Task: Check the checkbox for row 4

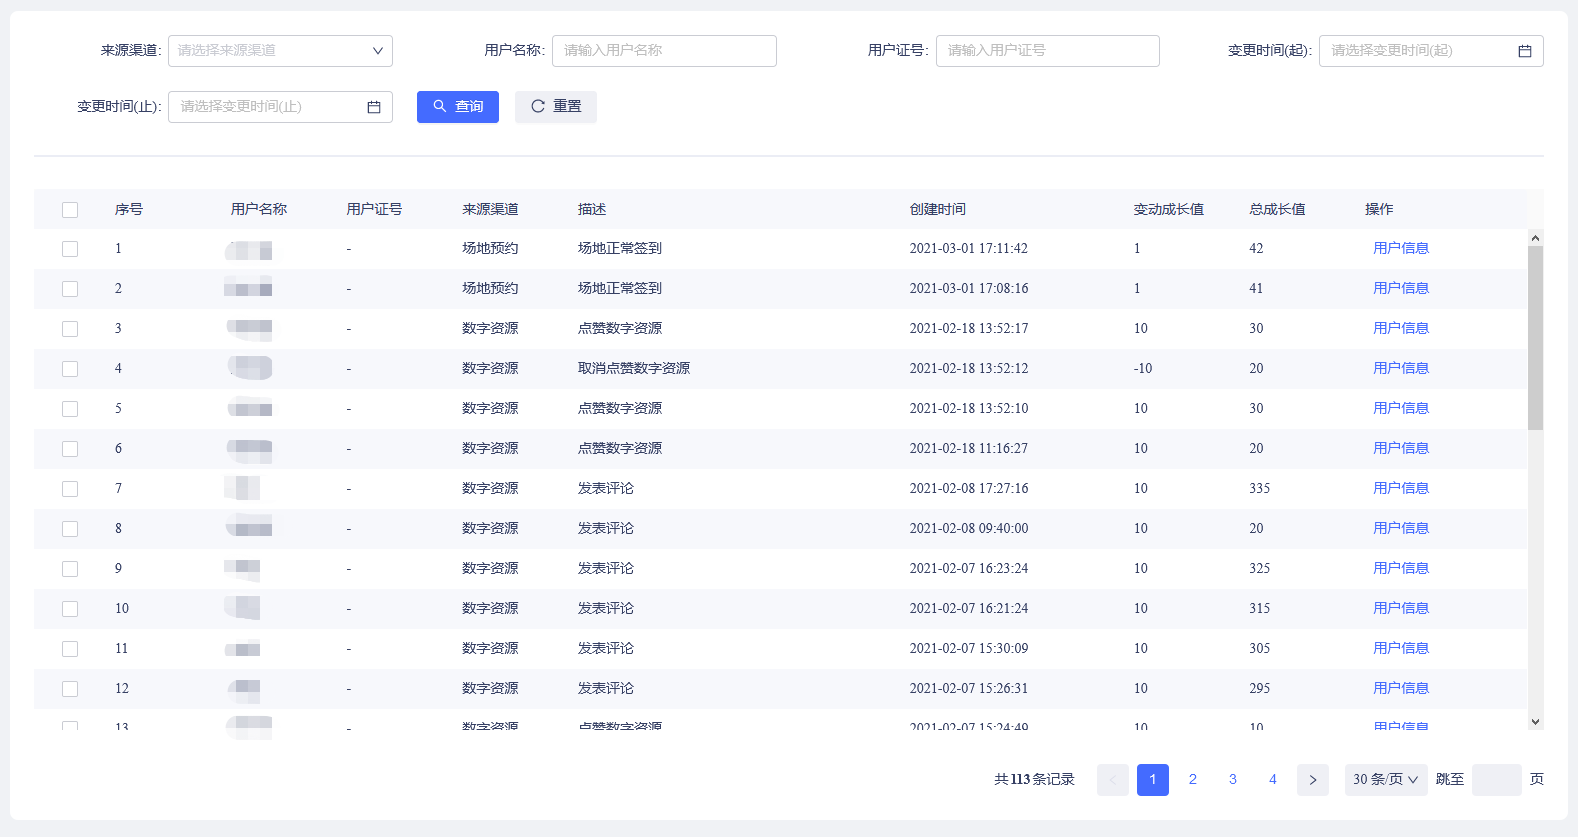Action: (x=70, y=369)
